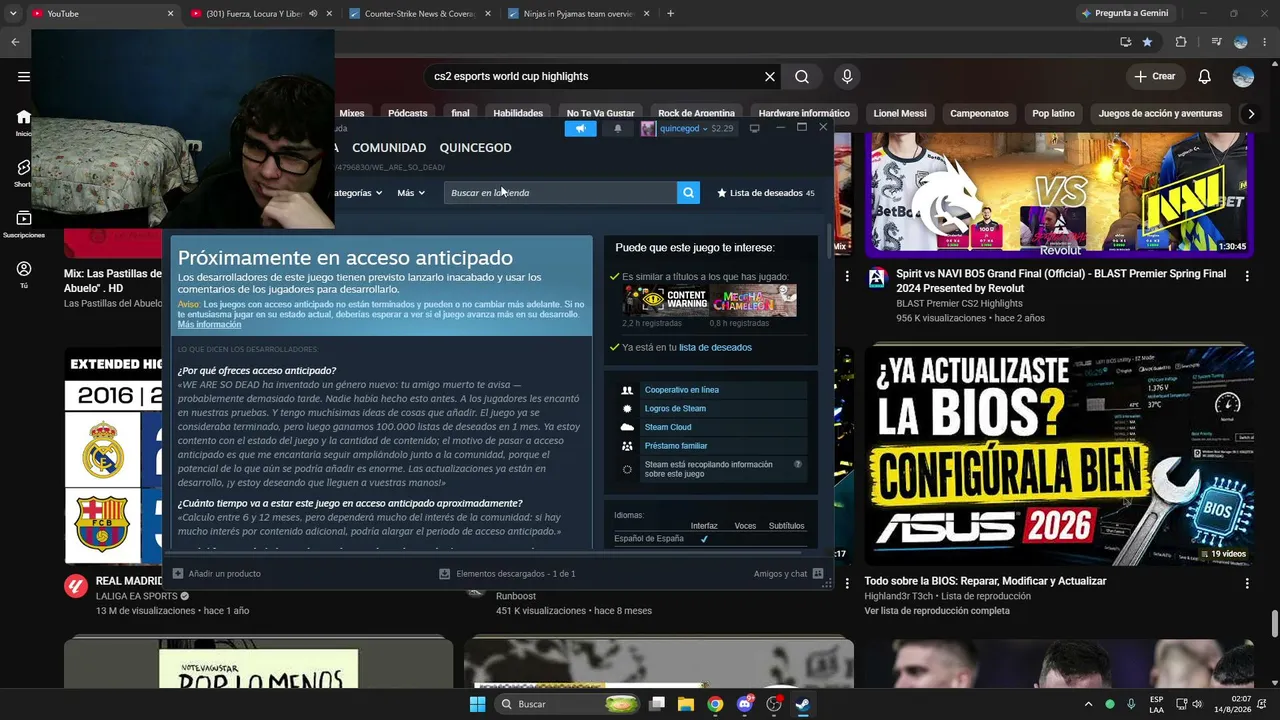The width and height of the screenshot is (1280, 720).
Task: Open the ASUS BIOS playlist thumbnail
Action: 1059,455
